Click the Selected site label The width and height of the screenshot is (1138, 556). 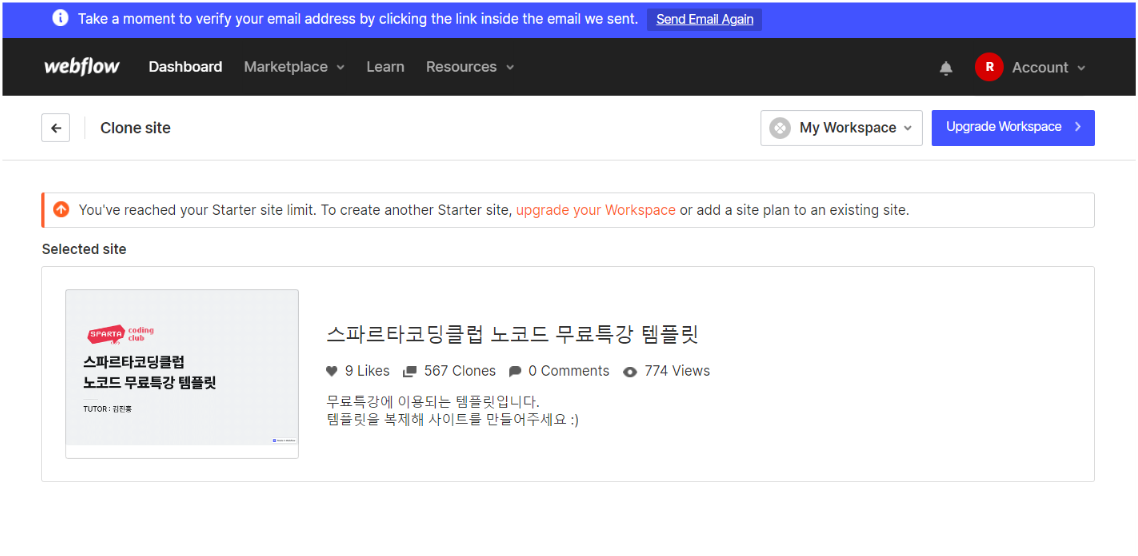tap(84, 250)
